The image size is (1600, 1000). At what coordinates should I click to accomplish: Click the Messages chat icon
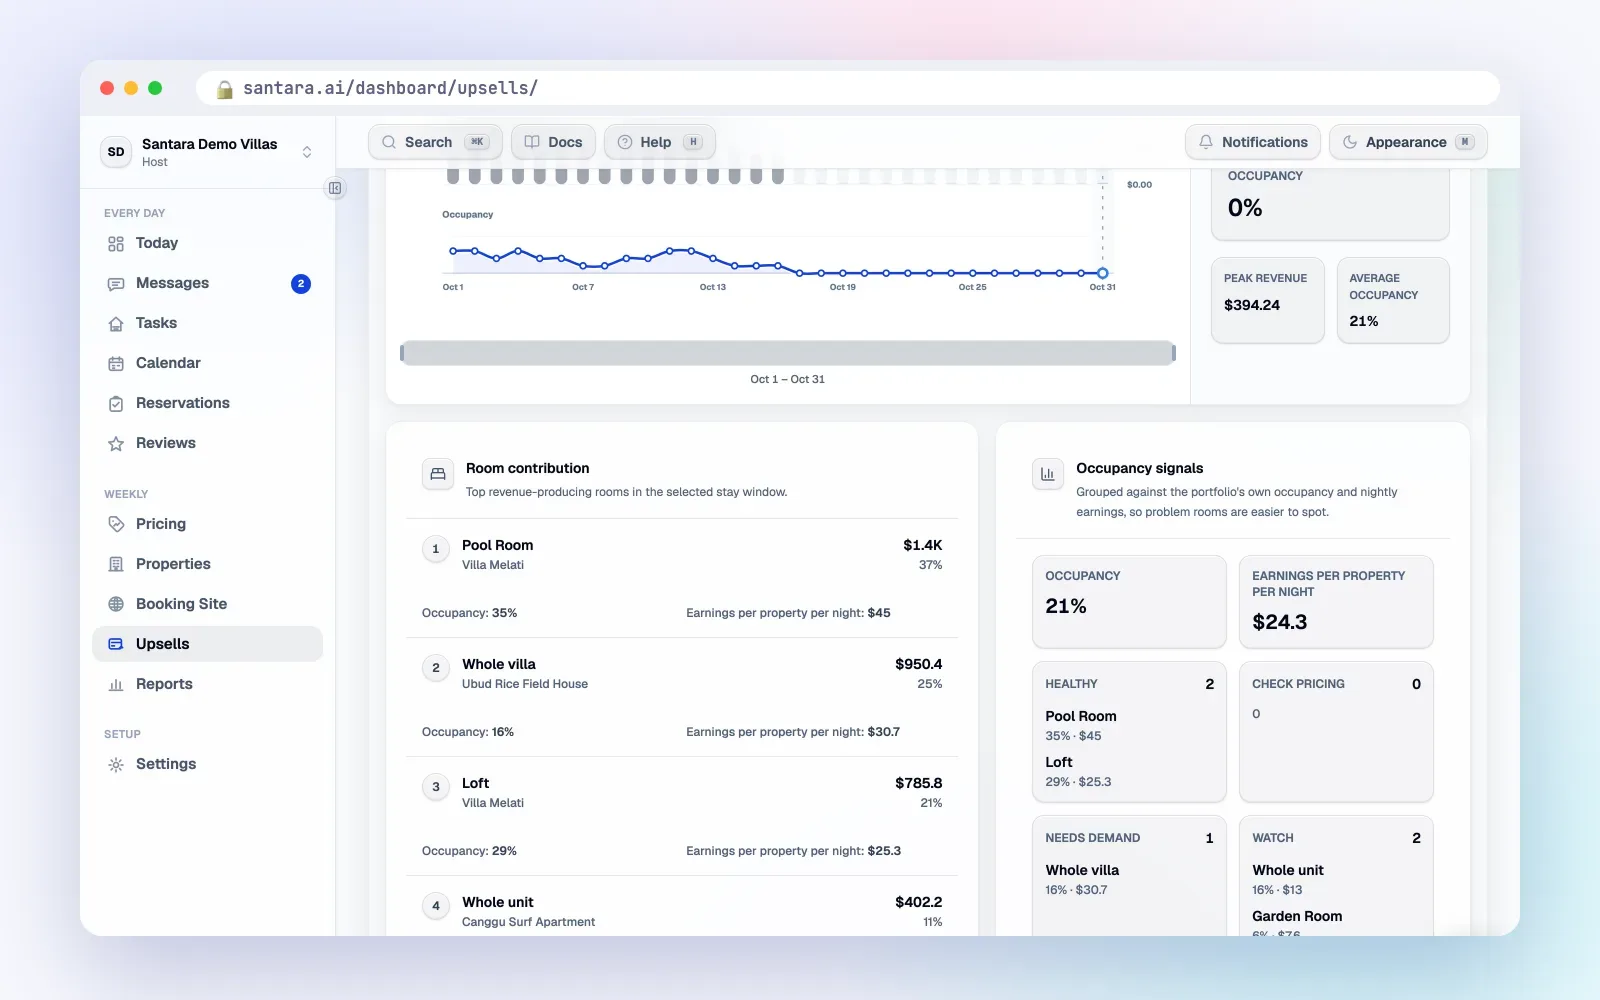click(116, 284)
